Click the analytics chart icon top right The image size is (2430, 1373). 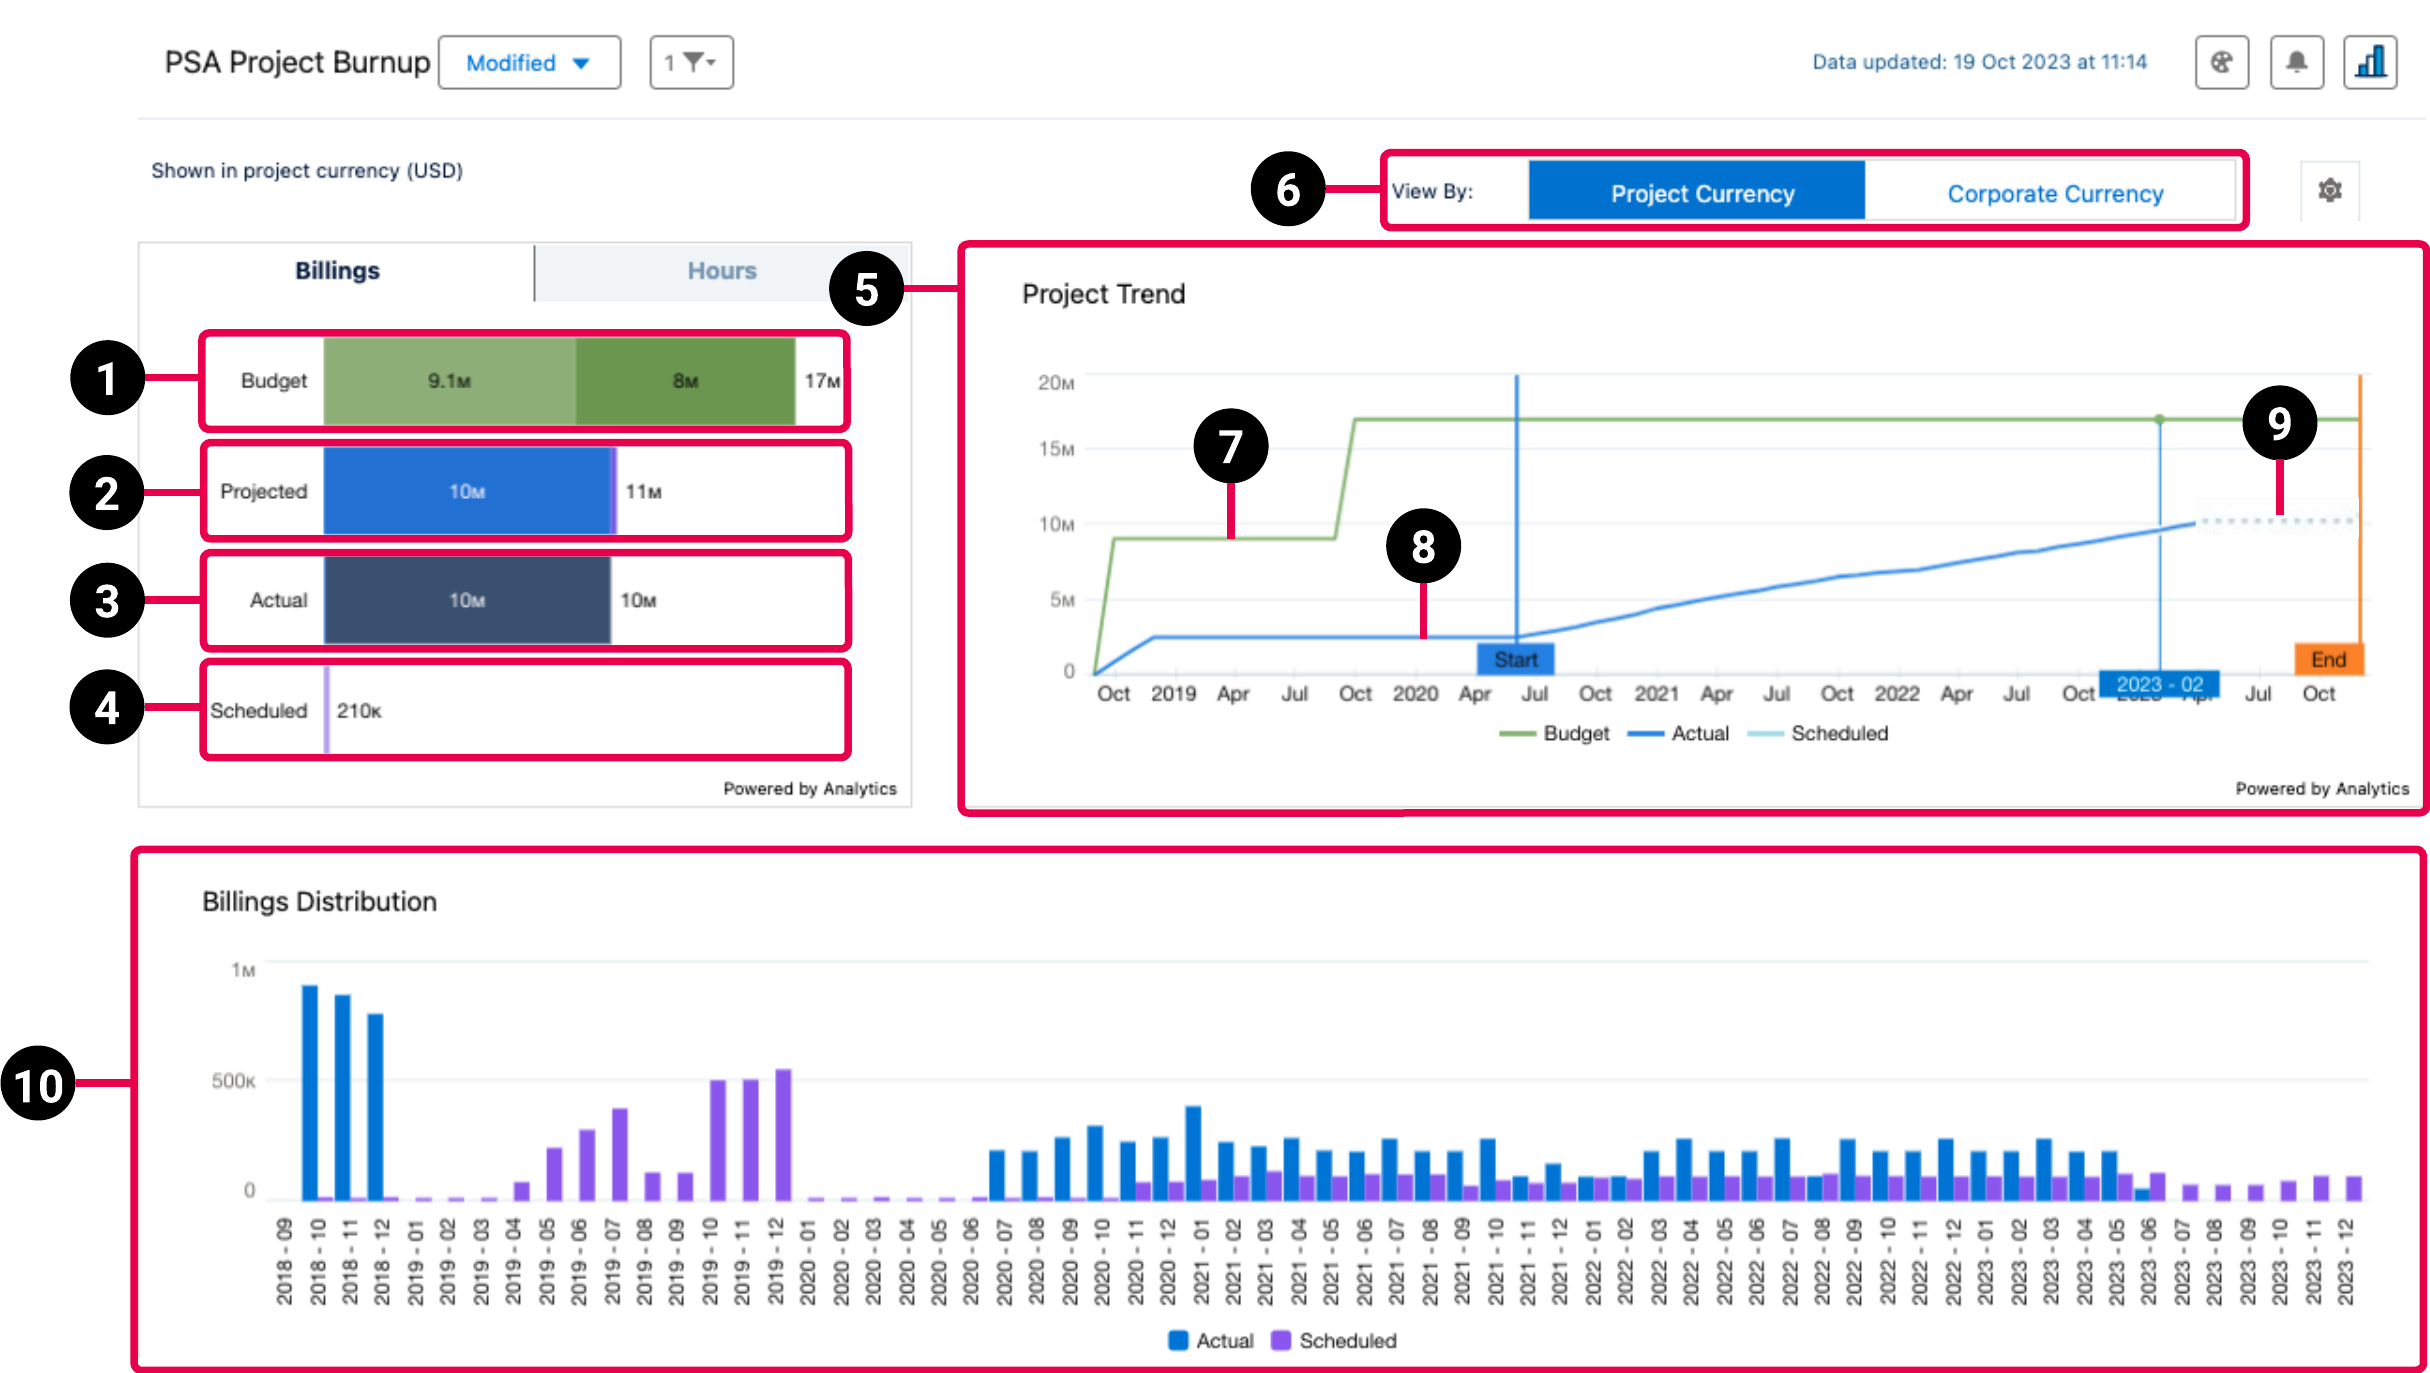[2370, 63]
